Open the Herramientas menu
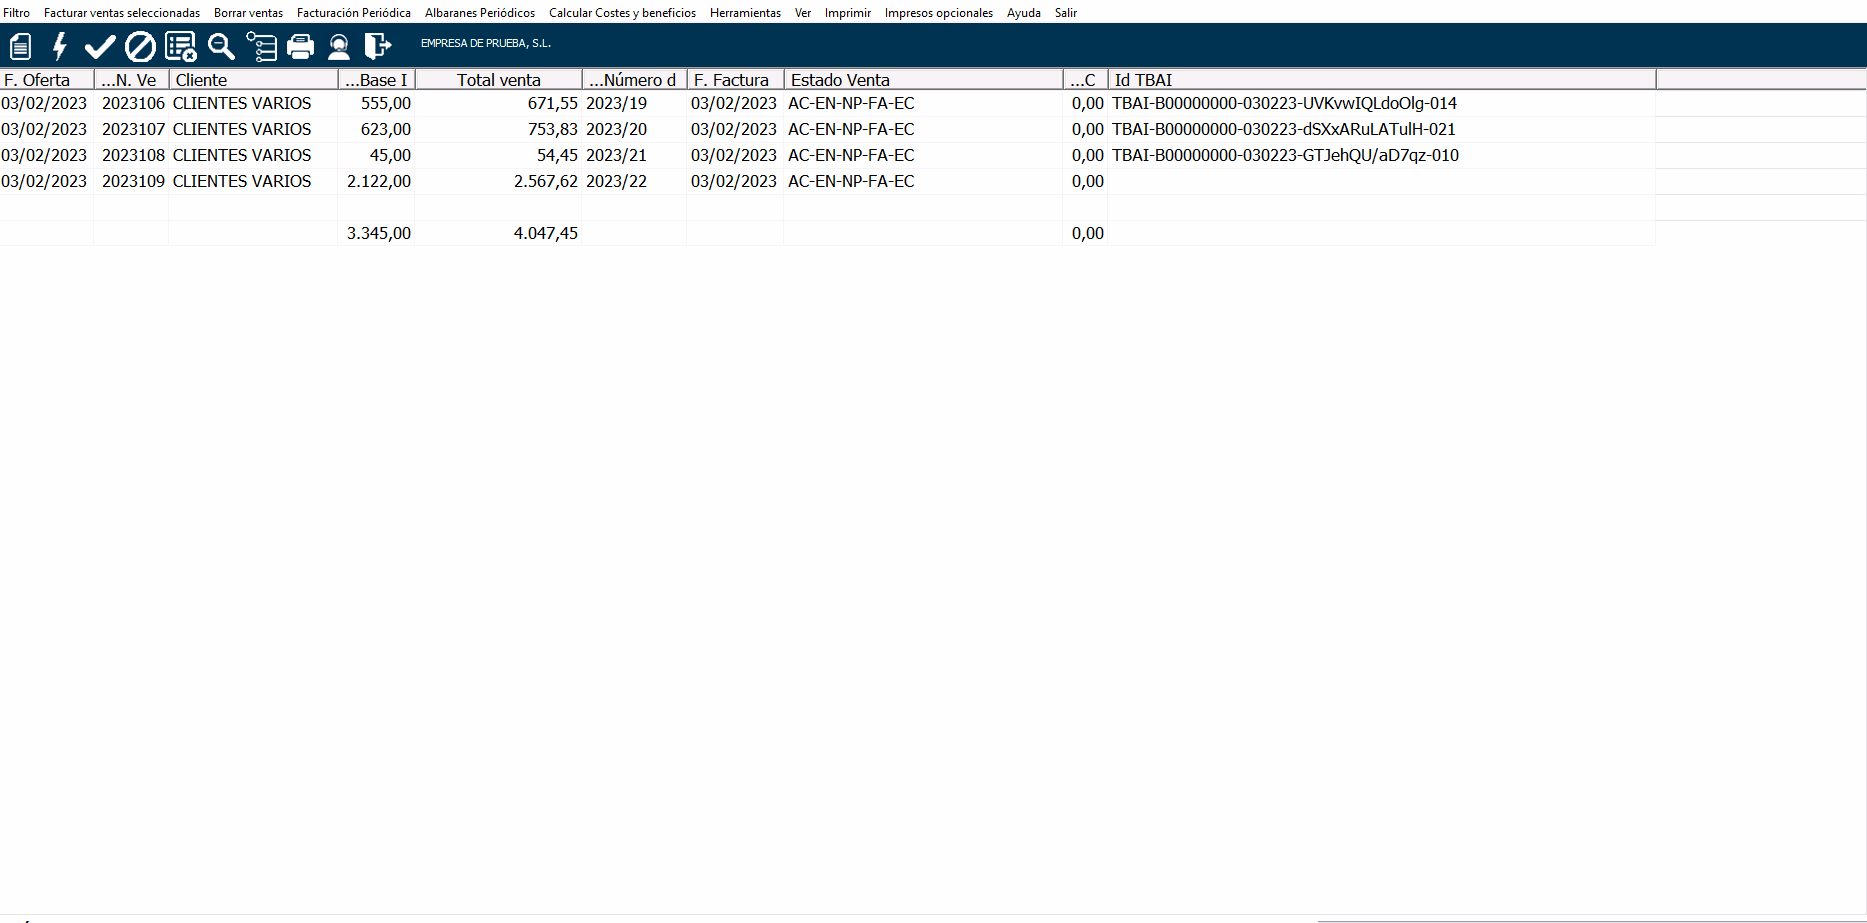Image resolution: width=1867 pixels, height=923 pixels. pos(745,13)
